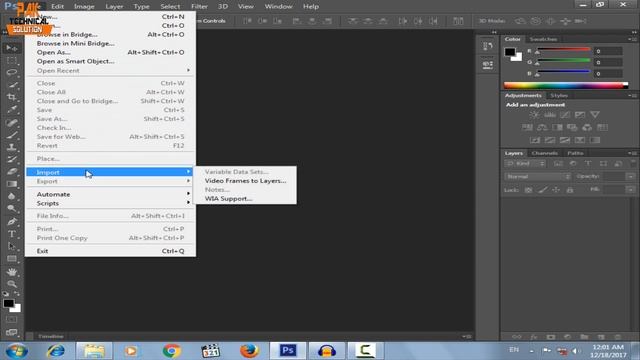Switch to the Swatches tab
Image resolution: width=640 pixels, height=360 pixels.
tap(543, 39)
